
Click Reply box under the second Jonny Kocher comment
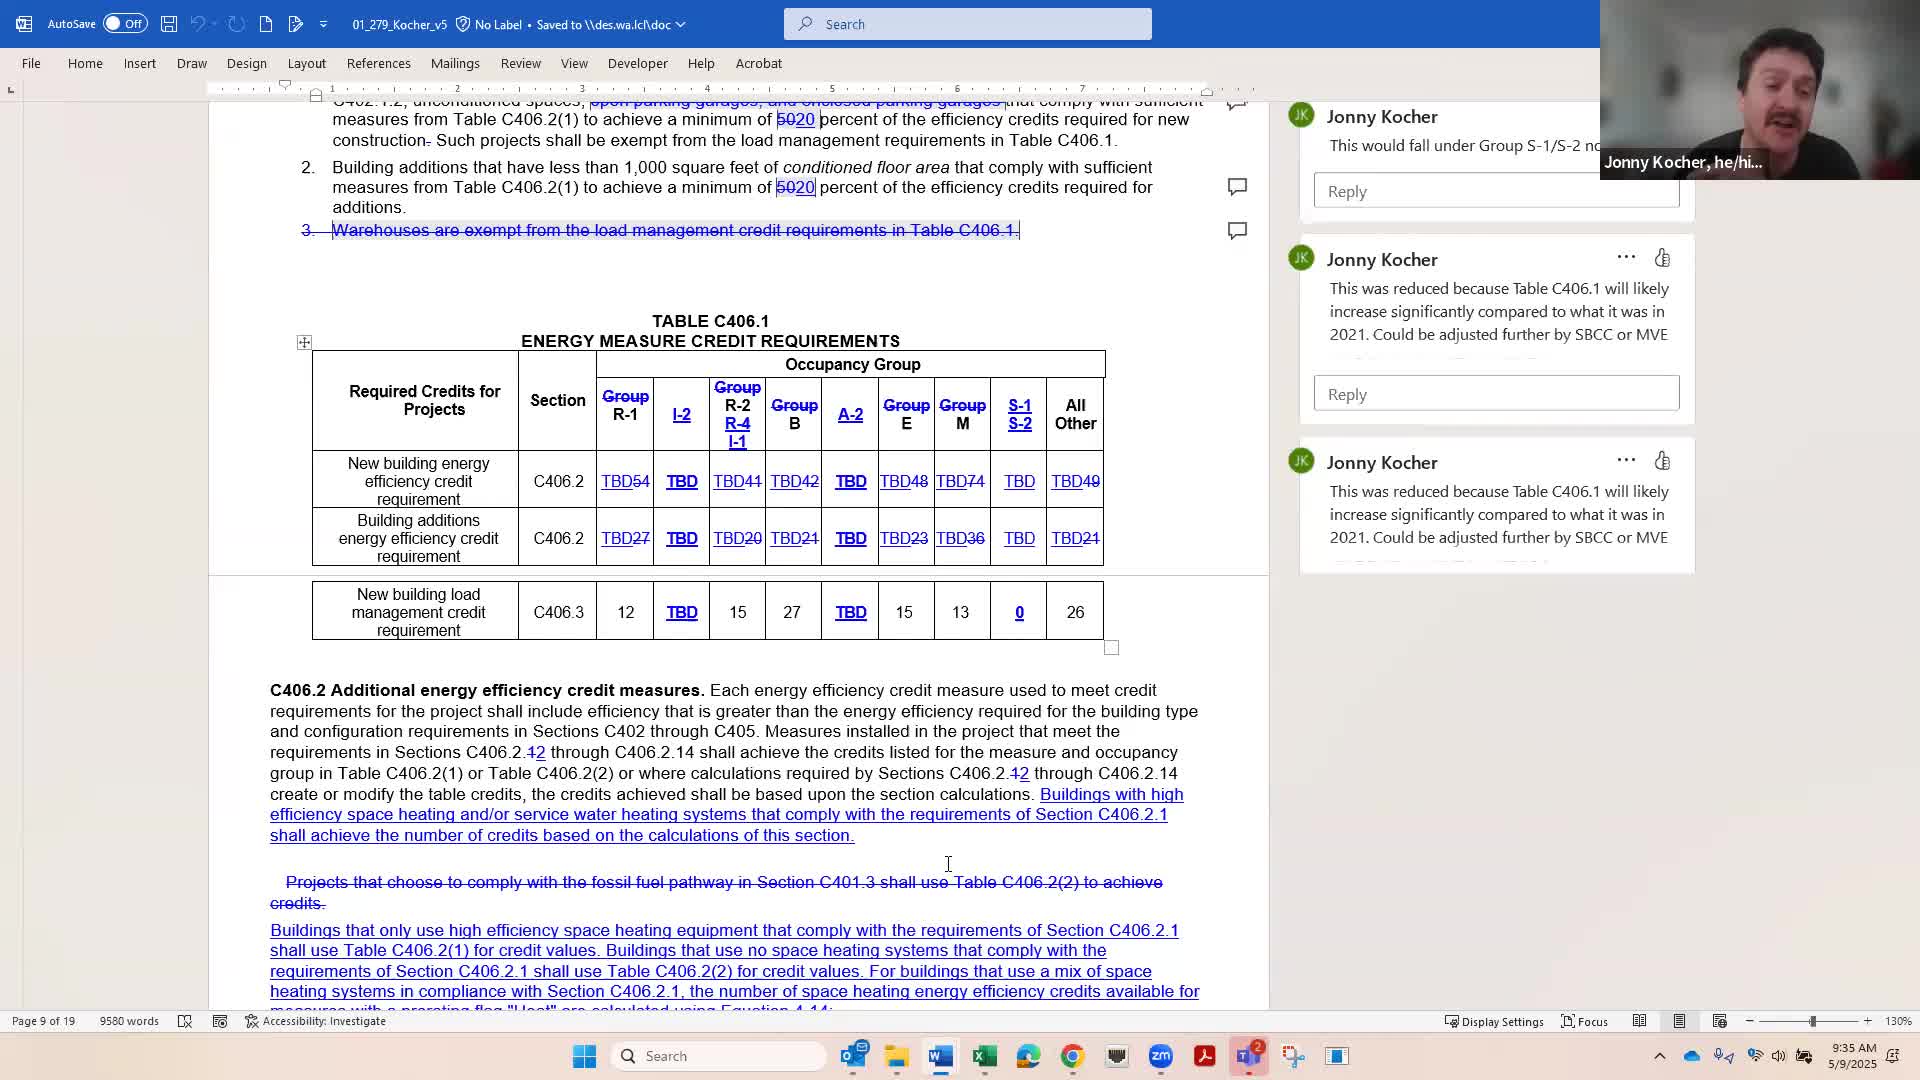(1496, 394)
